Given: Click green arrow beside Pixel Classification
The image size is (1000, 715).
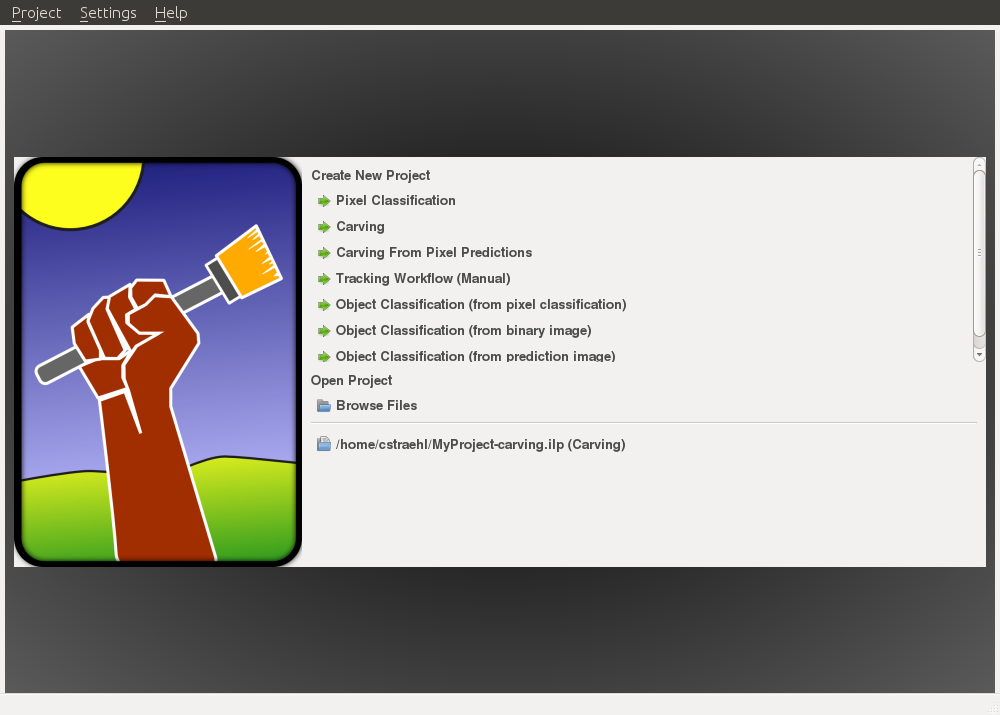Looking at the screenshot, I should (324, 201).
